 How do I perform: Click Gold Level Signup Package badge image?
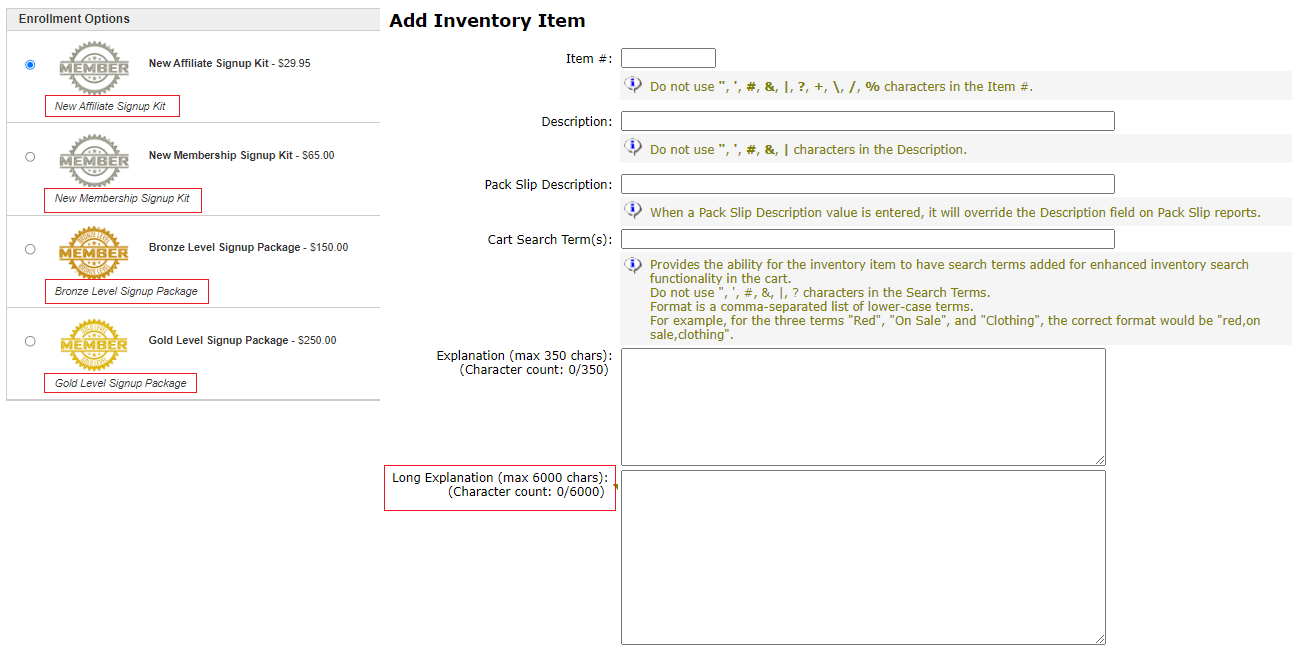pyautogui.click(x=94, y=344)
